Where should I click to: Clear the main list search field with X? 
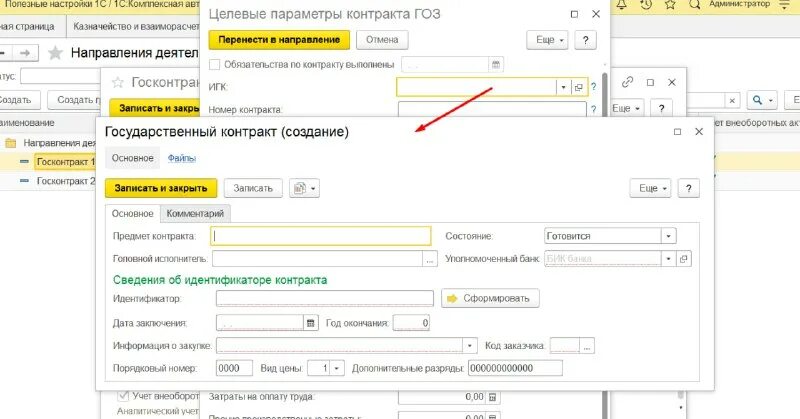732,101
